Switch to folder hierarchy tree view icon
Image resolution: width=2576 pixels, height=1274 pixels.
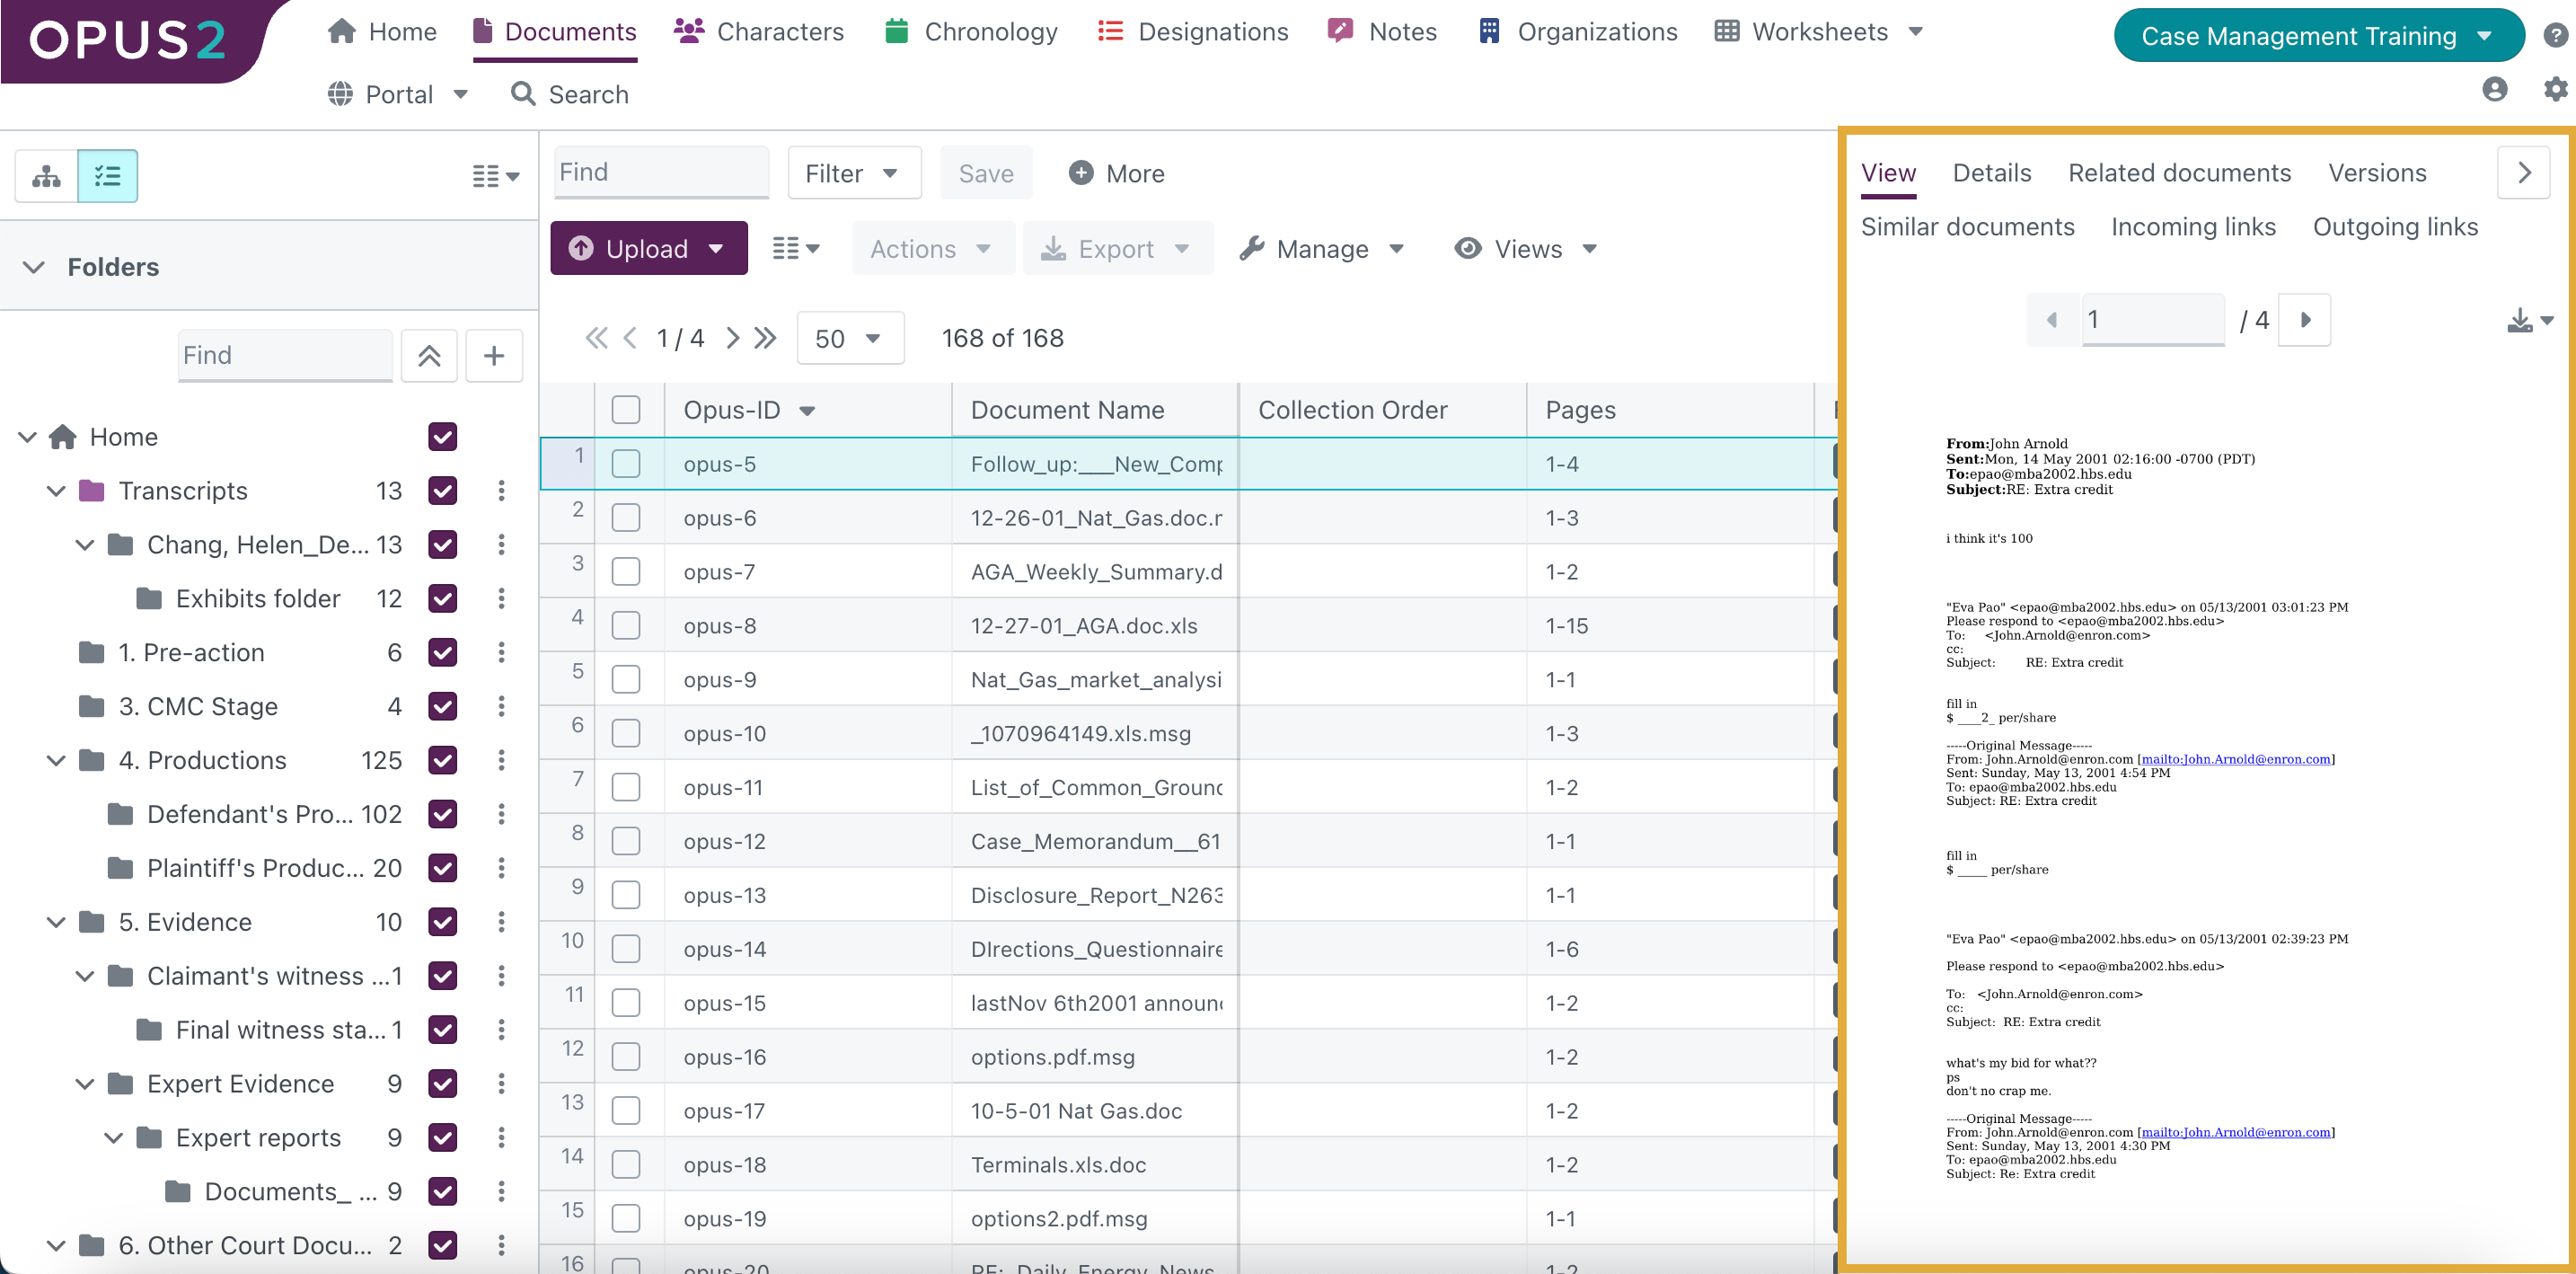46,176
